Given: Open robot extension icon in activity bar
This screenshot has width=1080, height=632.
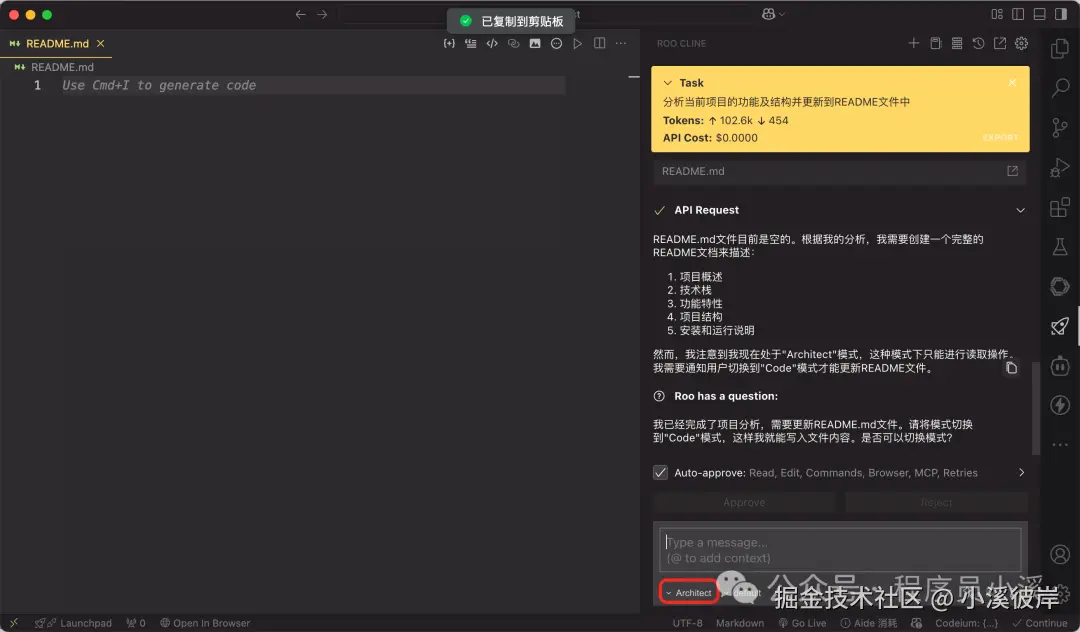Looking at the screenshot, I should [x=1060, y=366].
